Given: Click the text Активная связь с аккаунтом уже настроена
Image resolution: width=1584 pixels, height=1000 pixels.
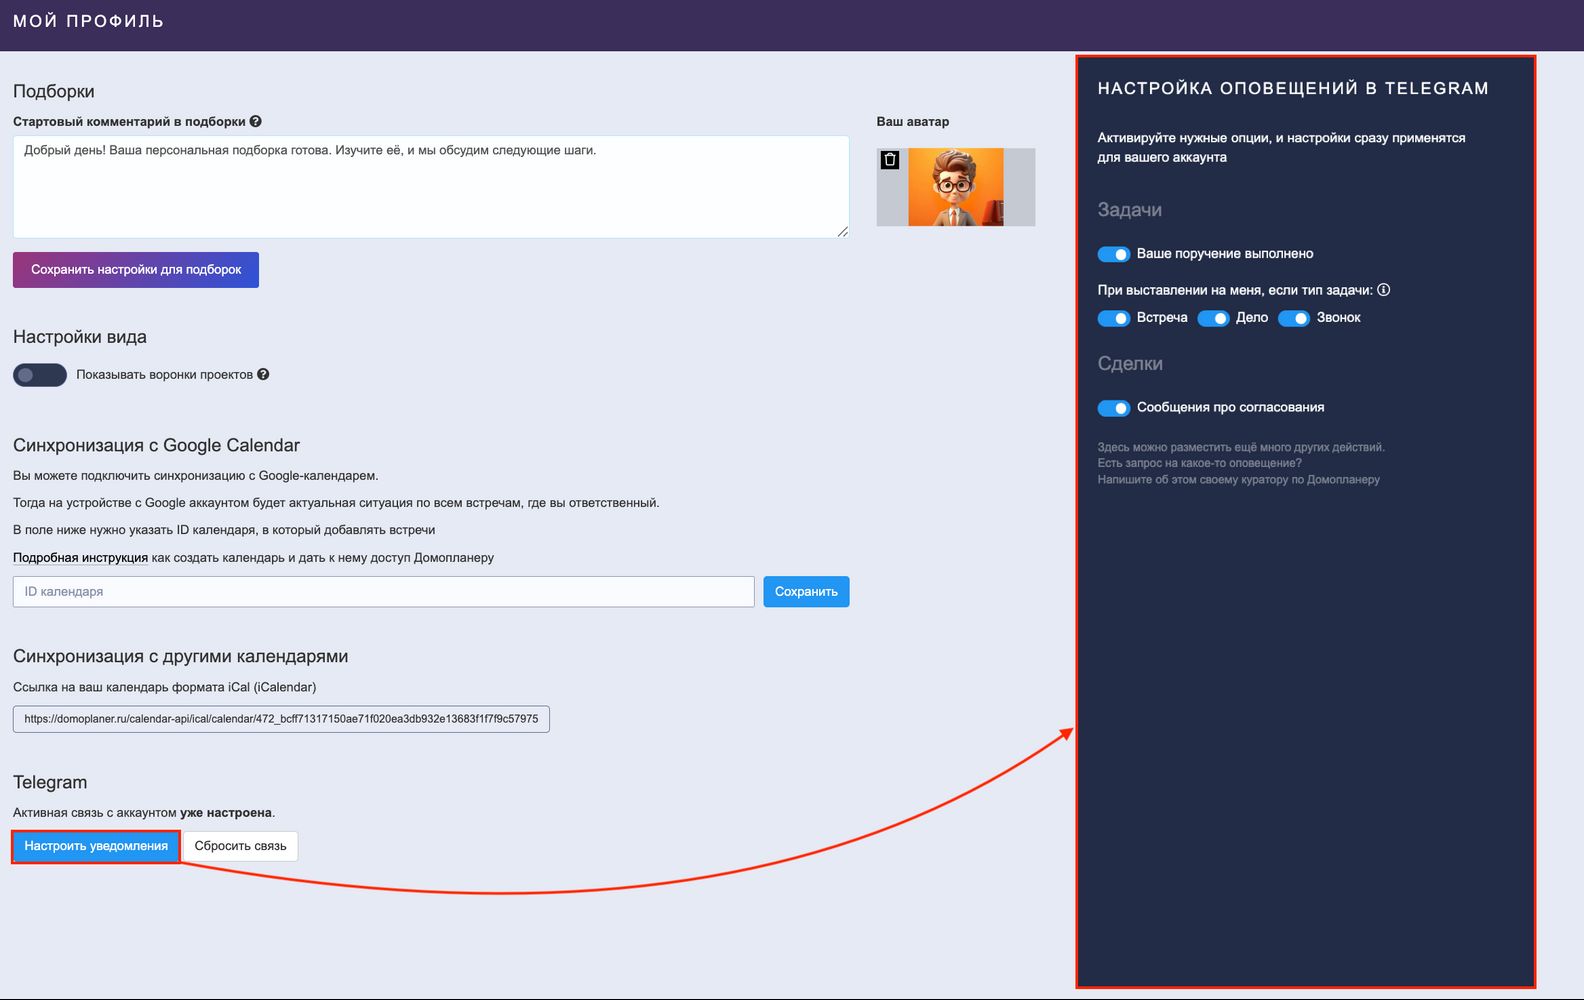Looking at the screenshot, I should click(x=144, y=813).
